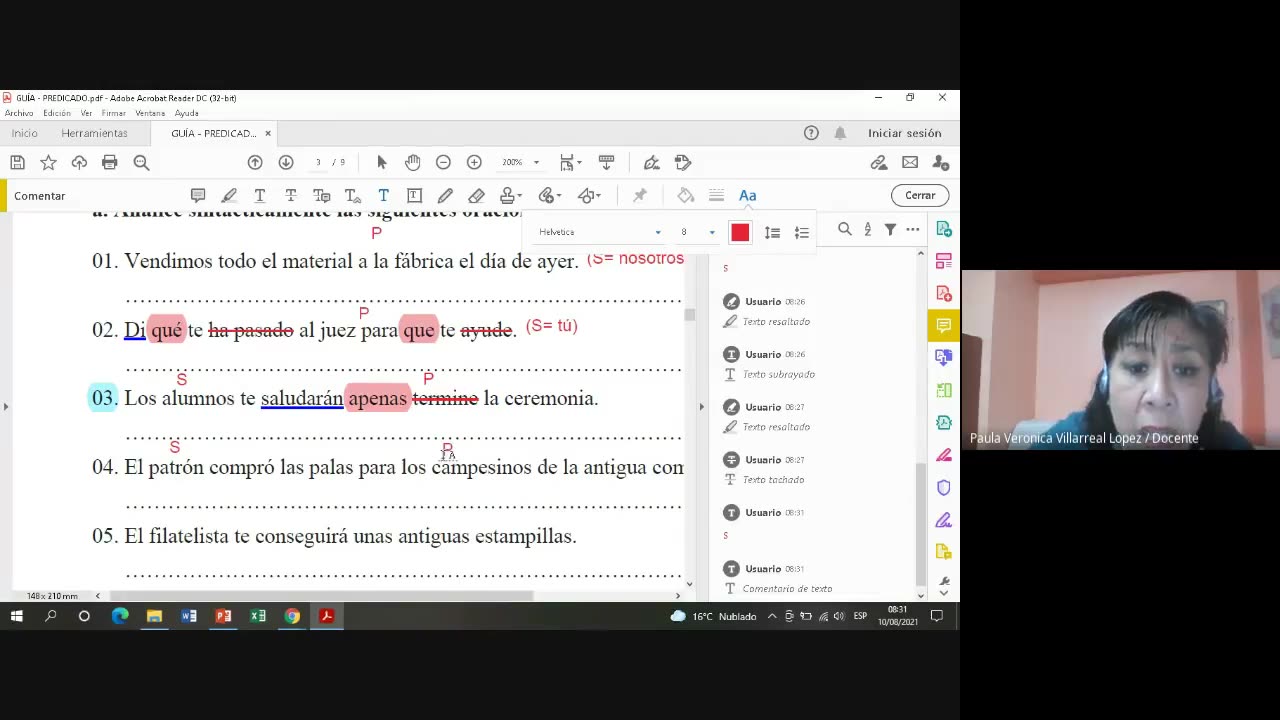The width and height of the screenshot is (1280, 720).
Task: Select the Comentario de texto entry
Action: (812, 577)
